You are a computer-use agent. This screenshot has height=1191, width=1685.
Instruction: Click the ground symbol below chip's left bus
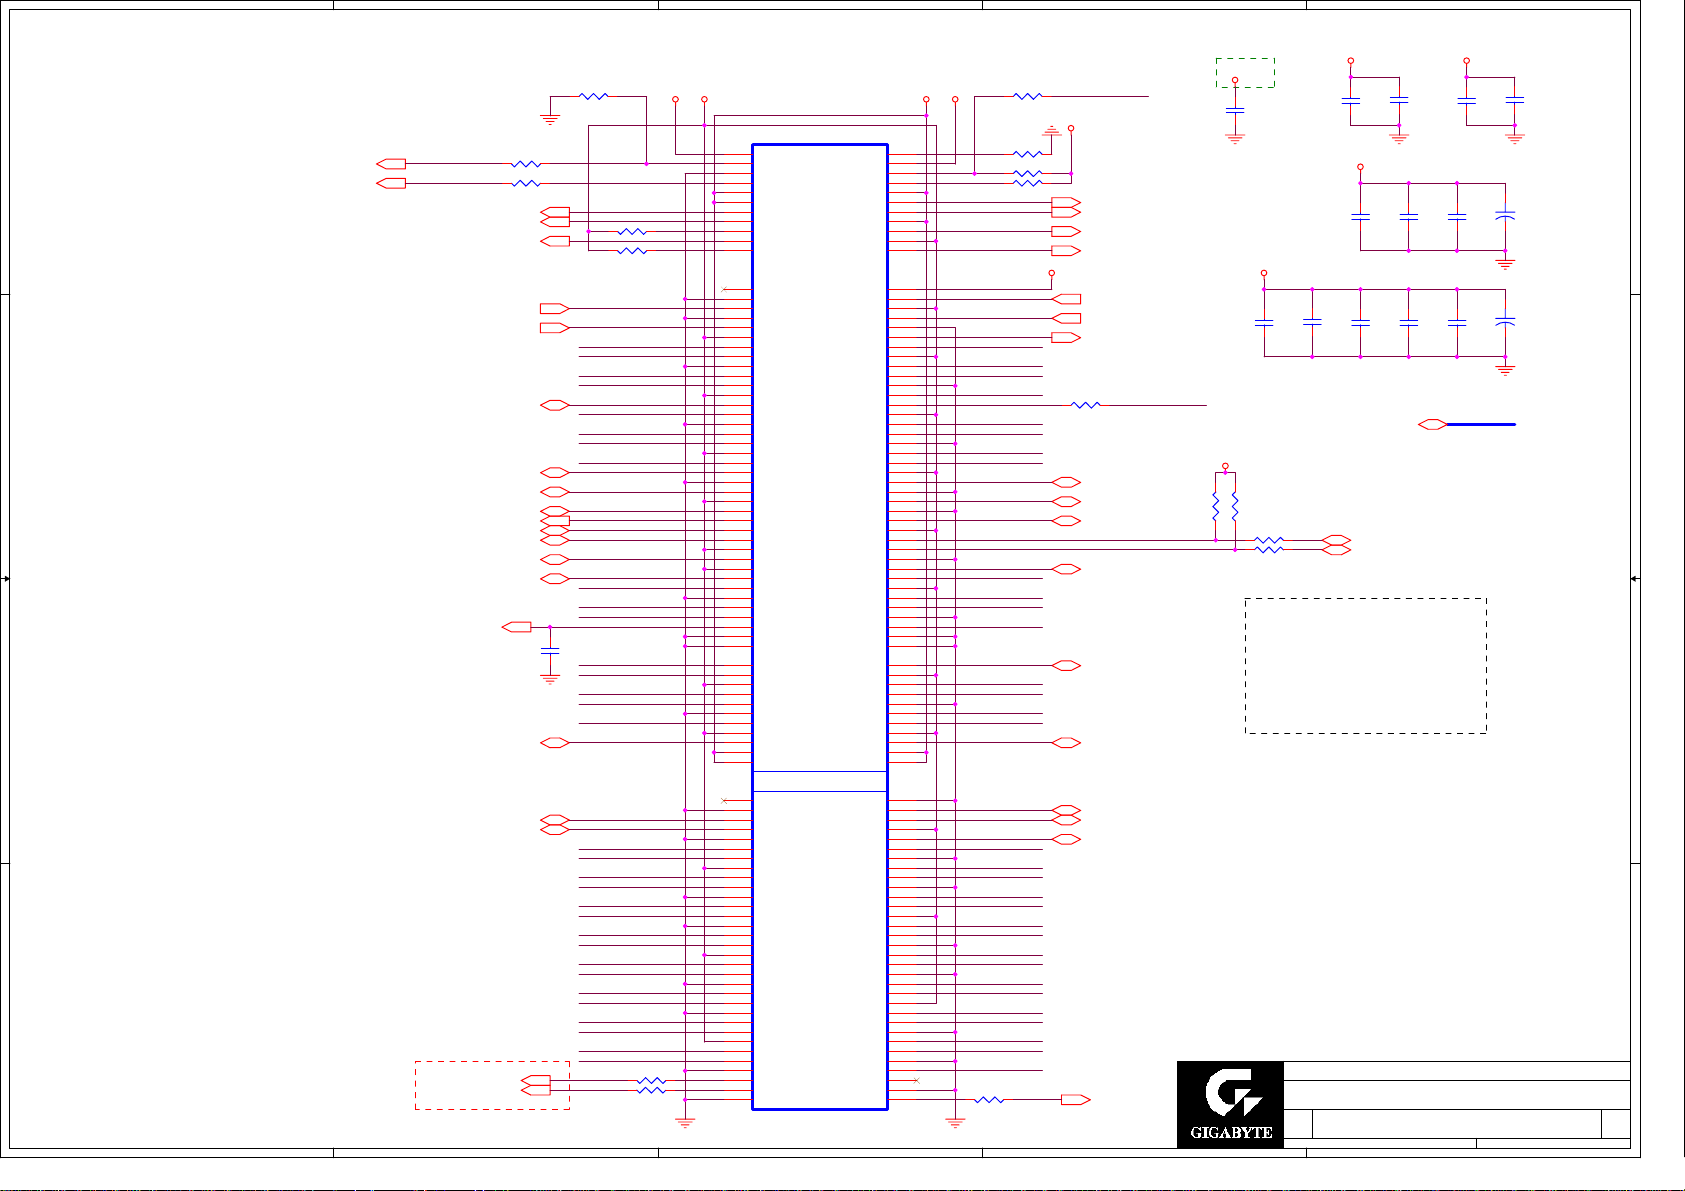pyautogui.click(x=685, y=1123)
